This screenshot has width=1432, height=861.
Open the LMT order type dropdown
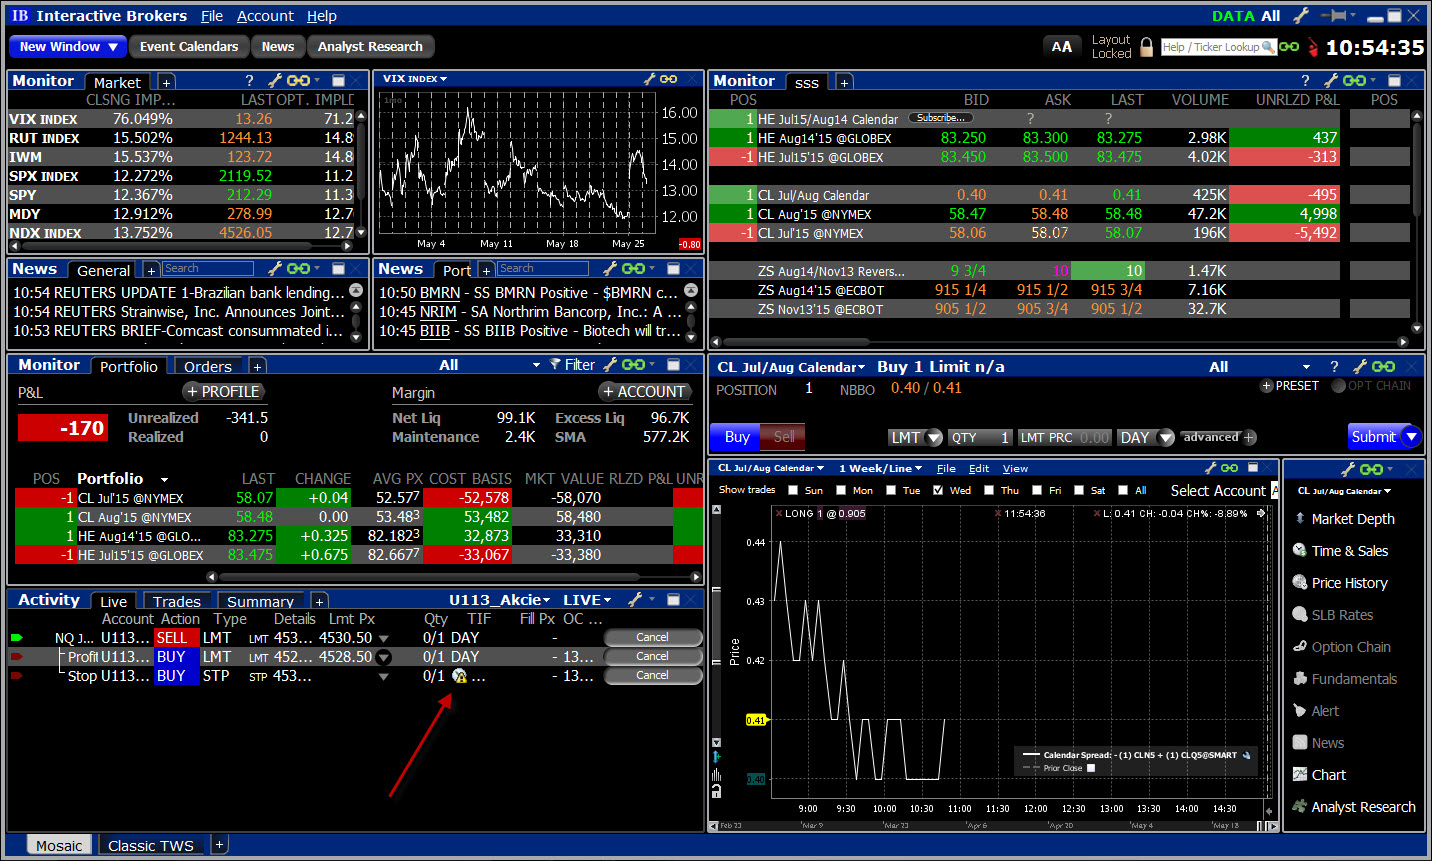pyautogui.click(x=934, y=438)
